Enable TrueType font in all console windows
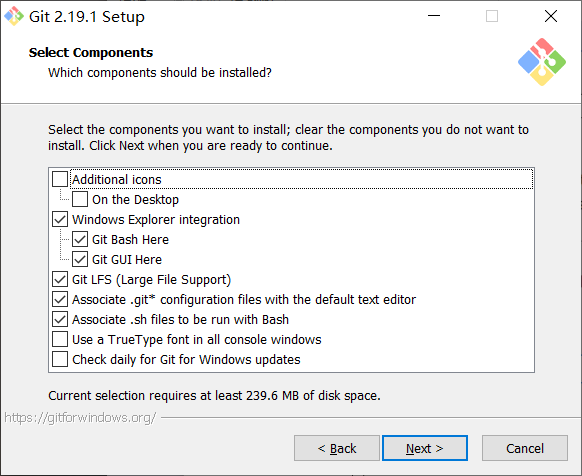Image resolution: width=582 pixels, height=476 pixels. (60, 339)
